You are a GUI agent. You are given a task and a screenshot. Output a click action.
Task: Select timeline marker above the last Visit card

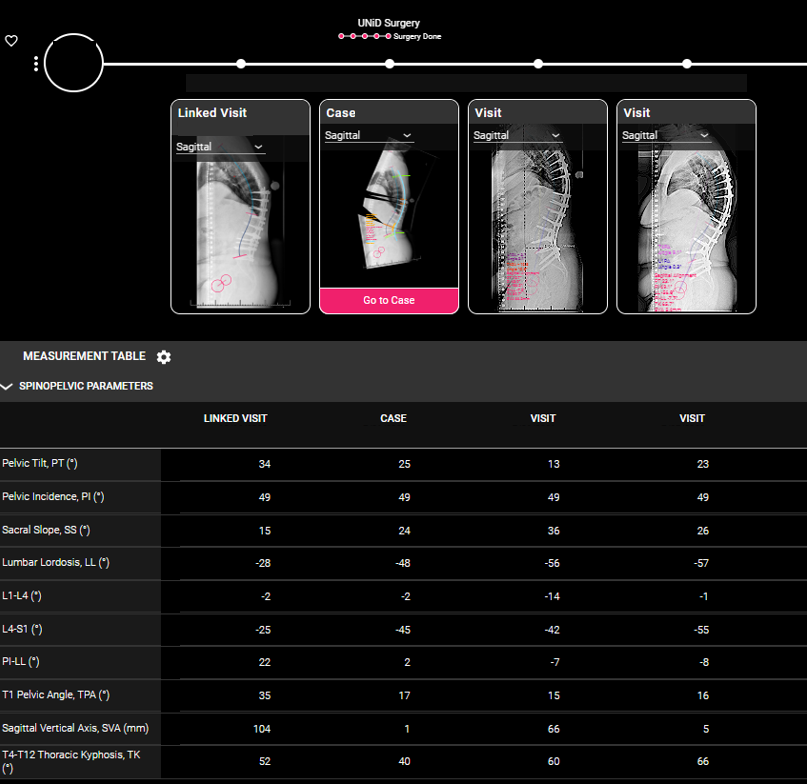[x=687, y=64]
